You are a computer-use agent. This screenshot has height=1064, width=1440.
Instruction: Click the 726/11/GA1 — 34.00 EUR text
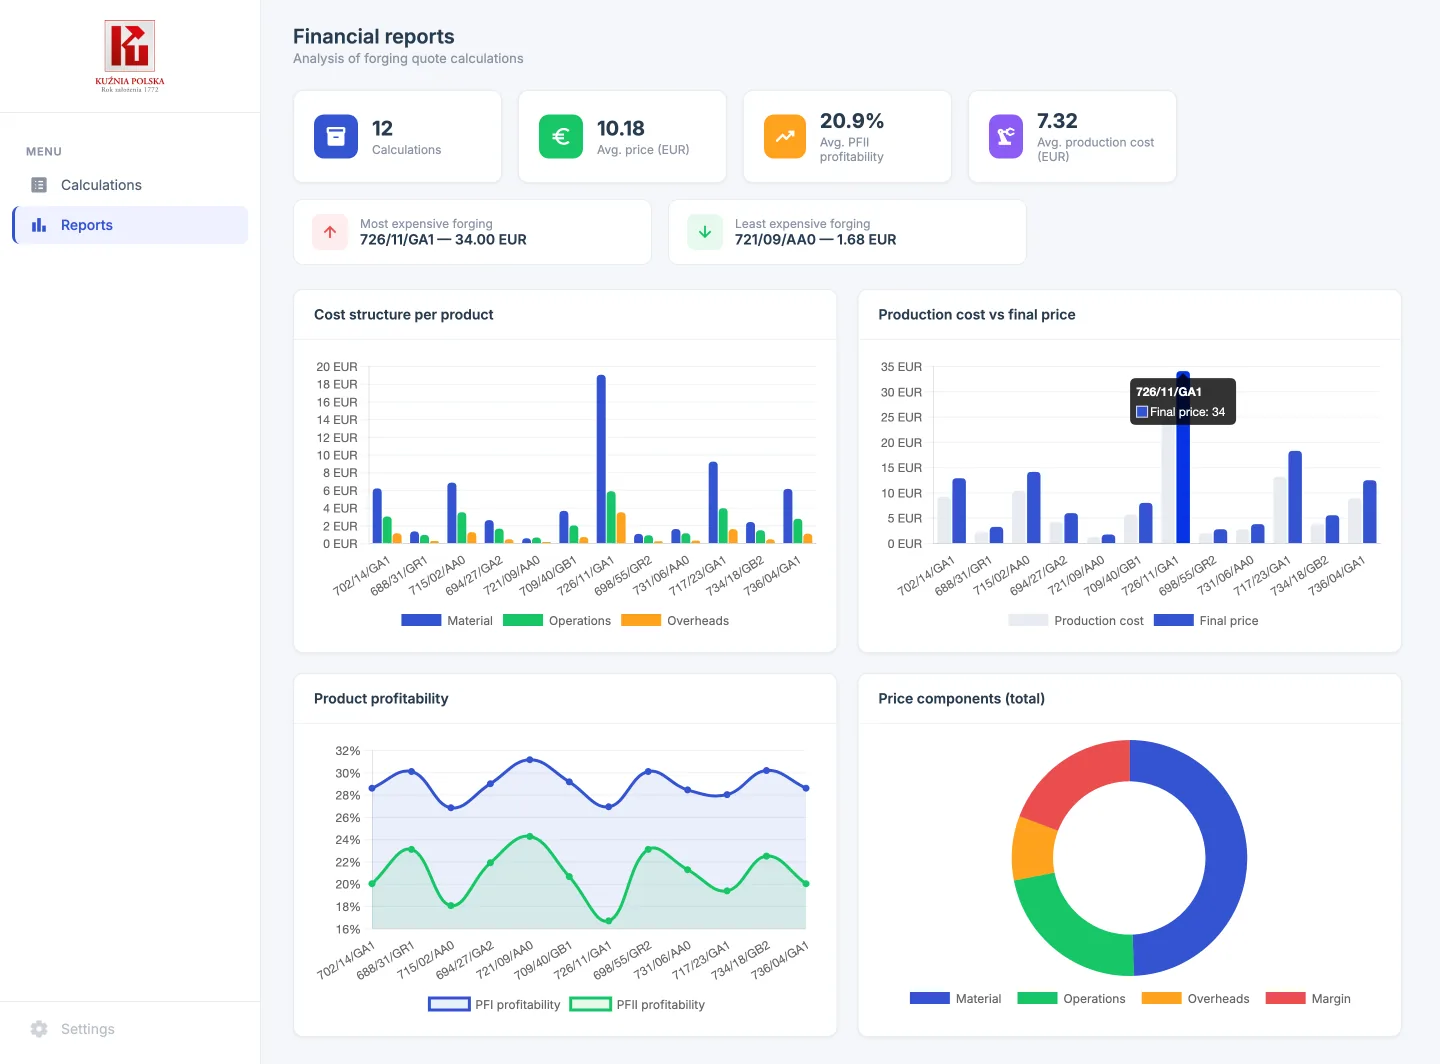click(443, 240)
